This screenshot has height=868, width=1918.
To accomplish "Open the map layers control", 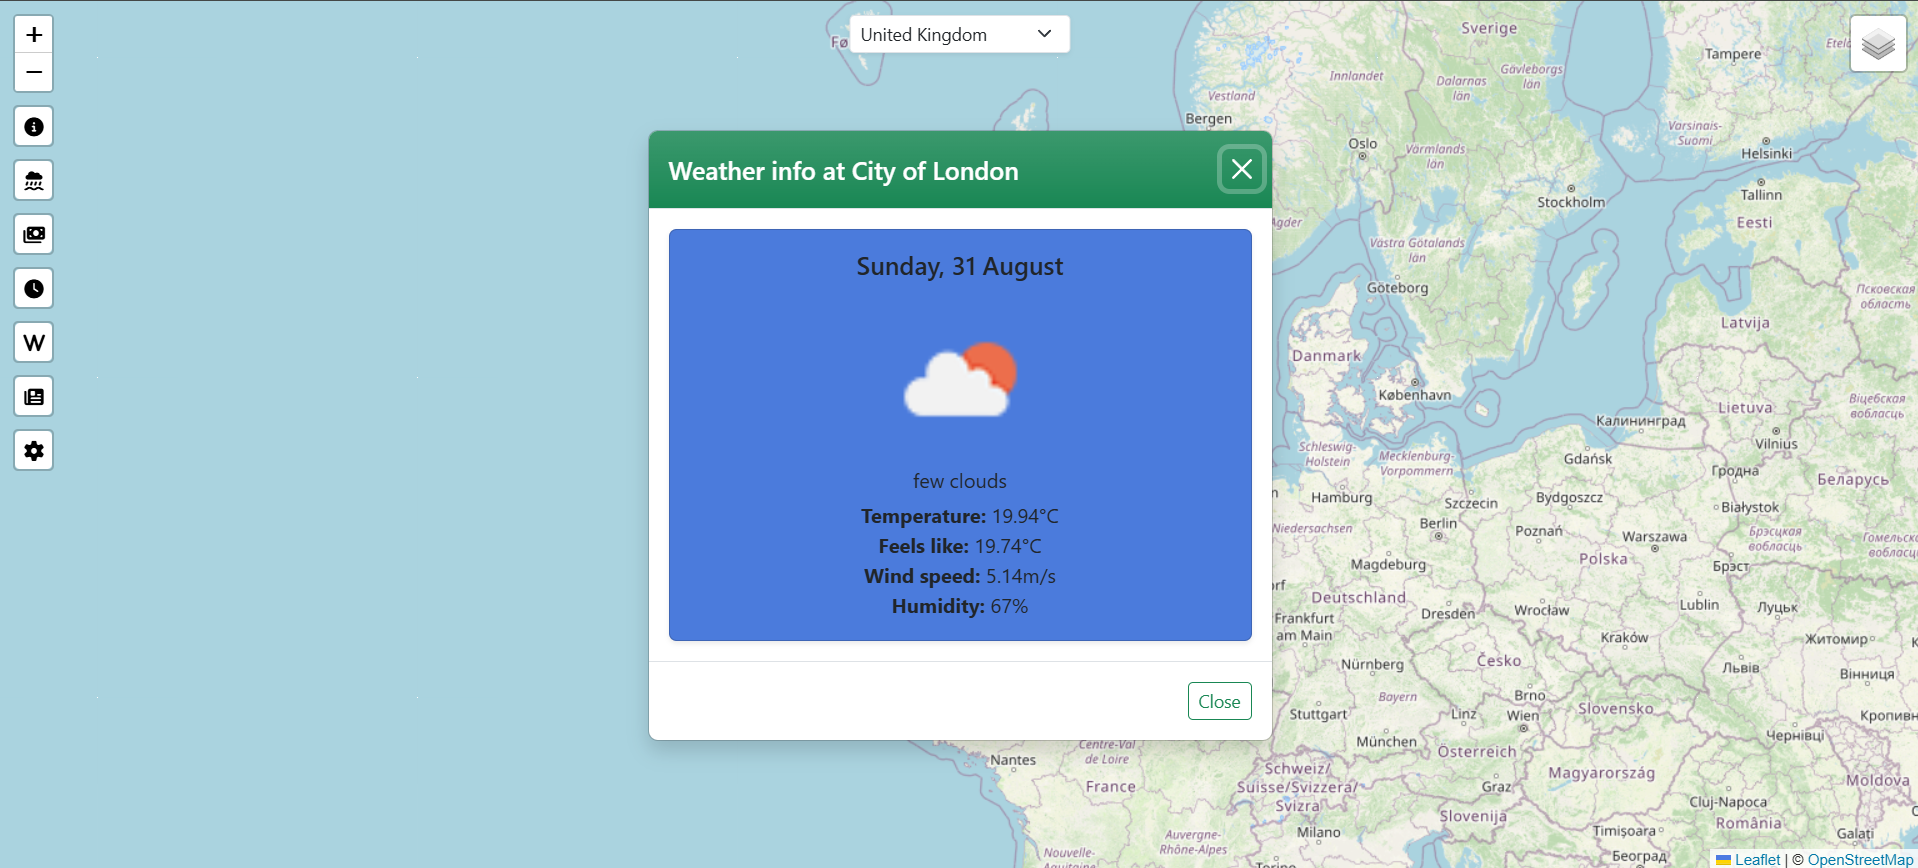I will tap(1878, 44).
